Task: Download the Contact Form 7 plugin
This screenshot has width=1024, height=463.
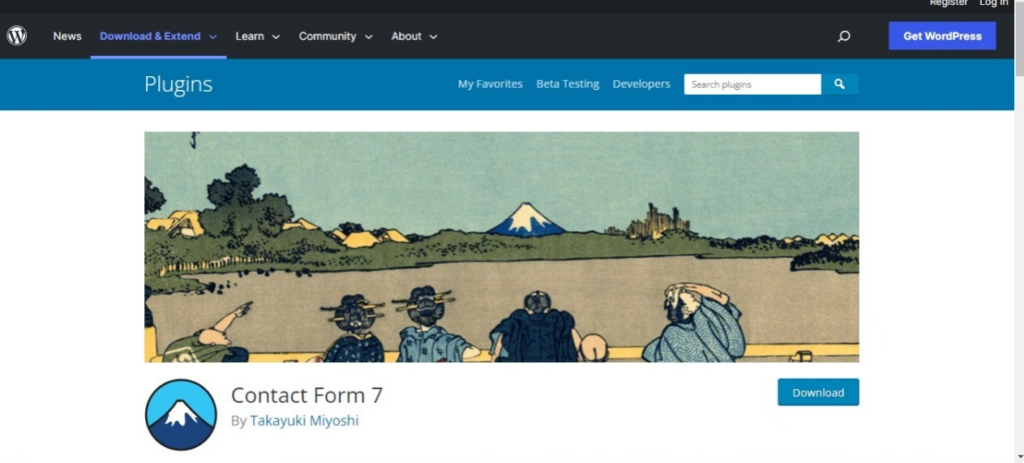Action: point(818,392)
